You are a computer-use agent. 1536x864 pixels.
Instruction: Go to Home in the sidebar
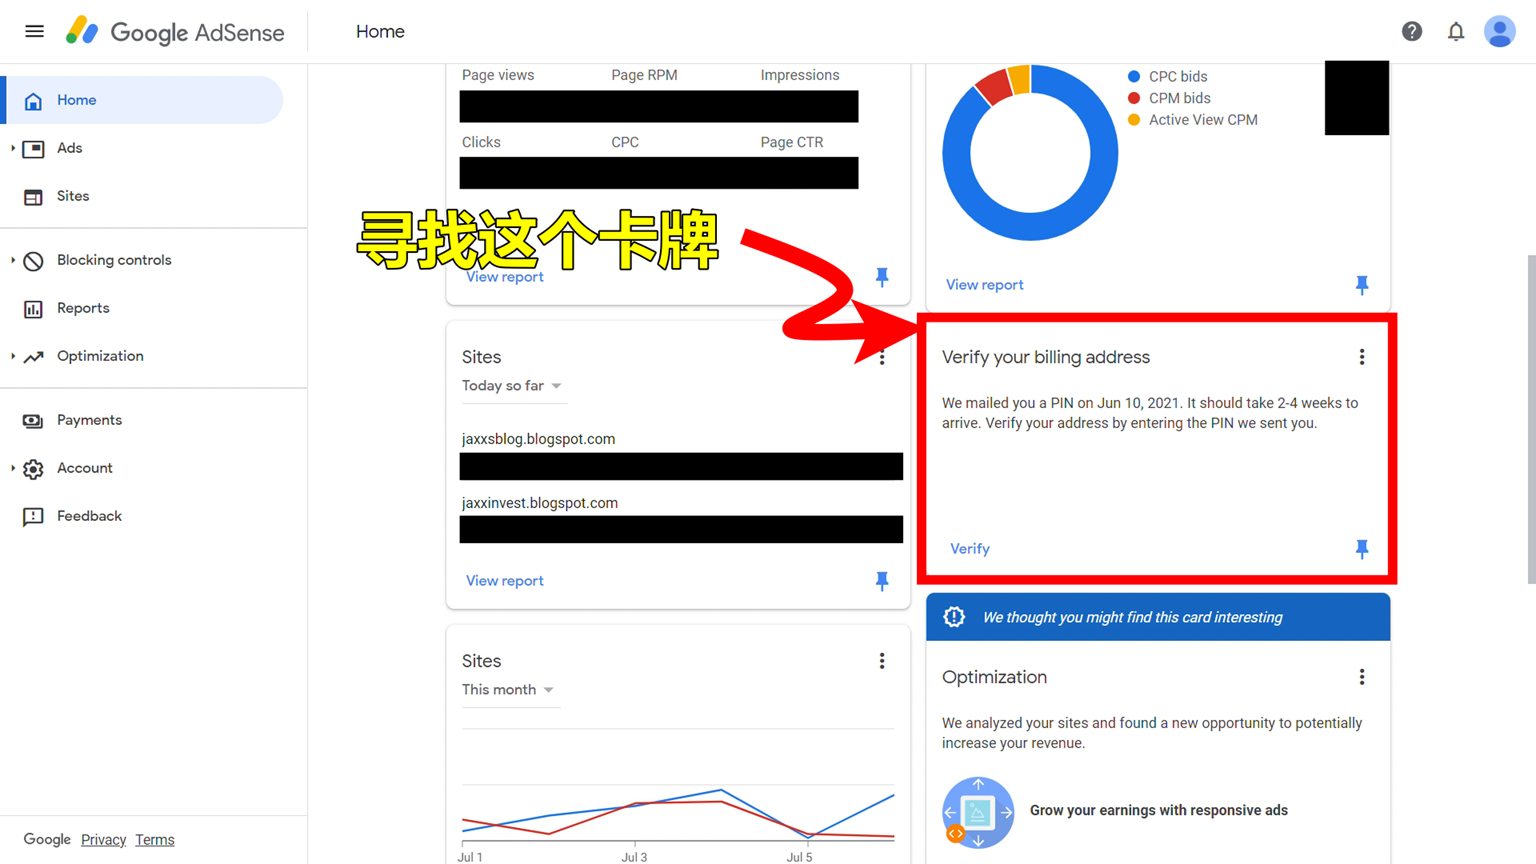(x=142, y=100)
